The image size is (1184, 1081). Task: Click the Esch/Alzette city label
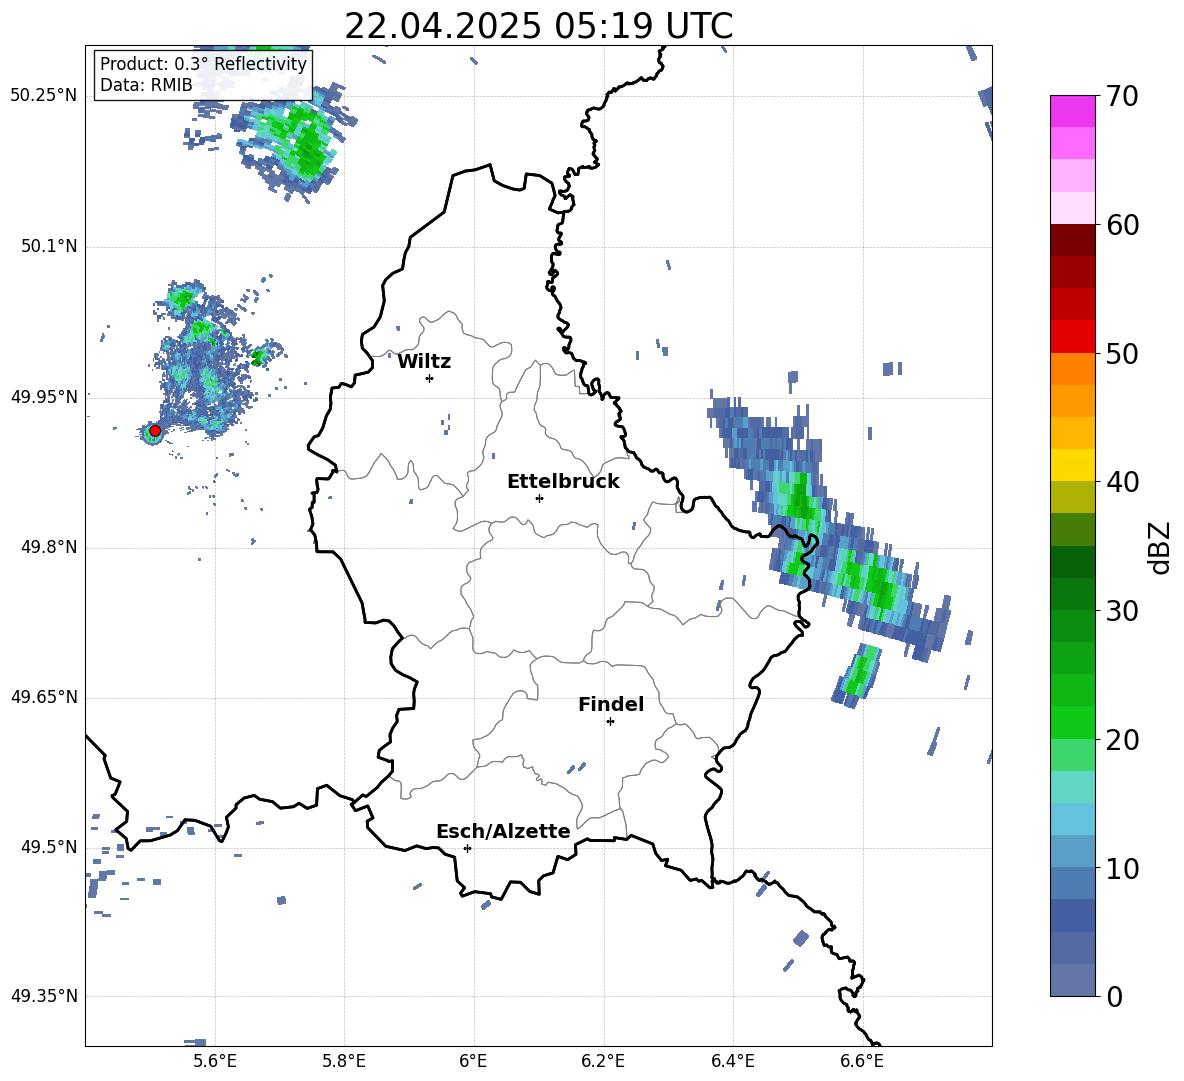pyautogui.click(x=503, y=831)
